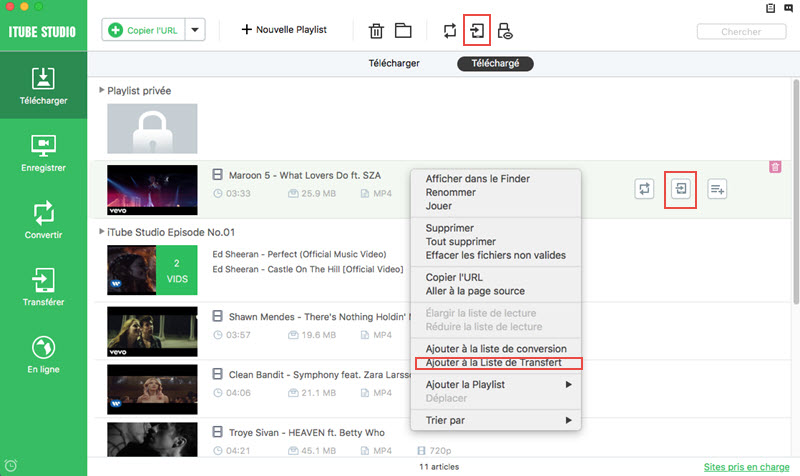Open the Maroon 5 video thumbnail

click(152, 190)
